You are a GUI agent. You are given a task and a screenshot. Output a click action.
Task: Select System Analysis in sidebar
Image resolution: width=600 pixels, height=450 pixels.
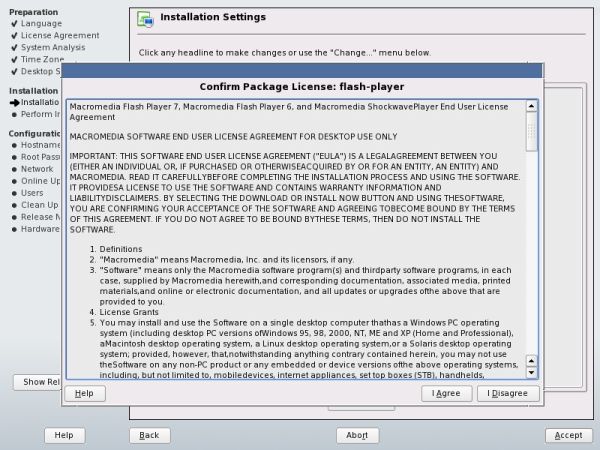click(x=53, y=47)
